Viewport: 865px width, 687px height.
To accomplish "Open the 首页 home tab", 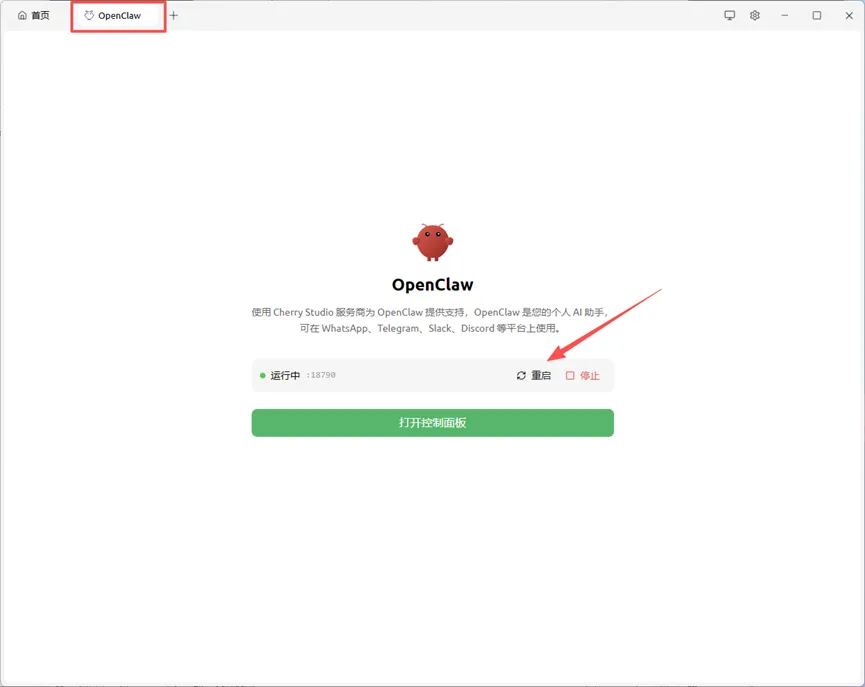I will coord(34,15).
